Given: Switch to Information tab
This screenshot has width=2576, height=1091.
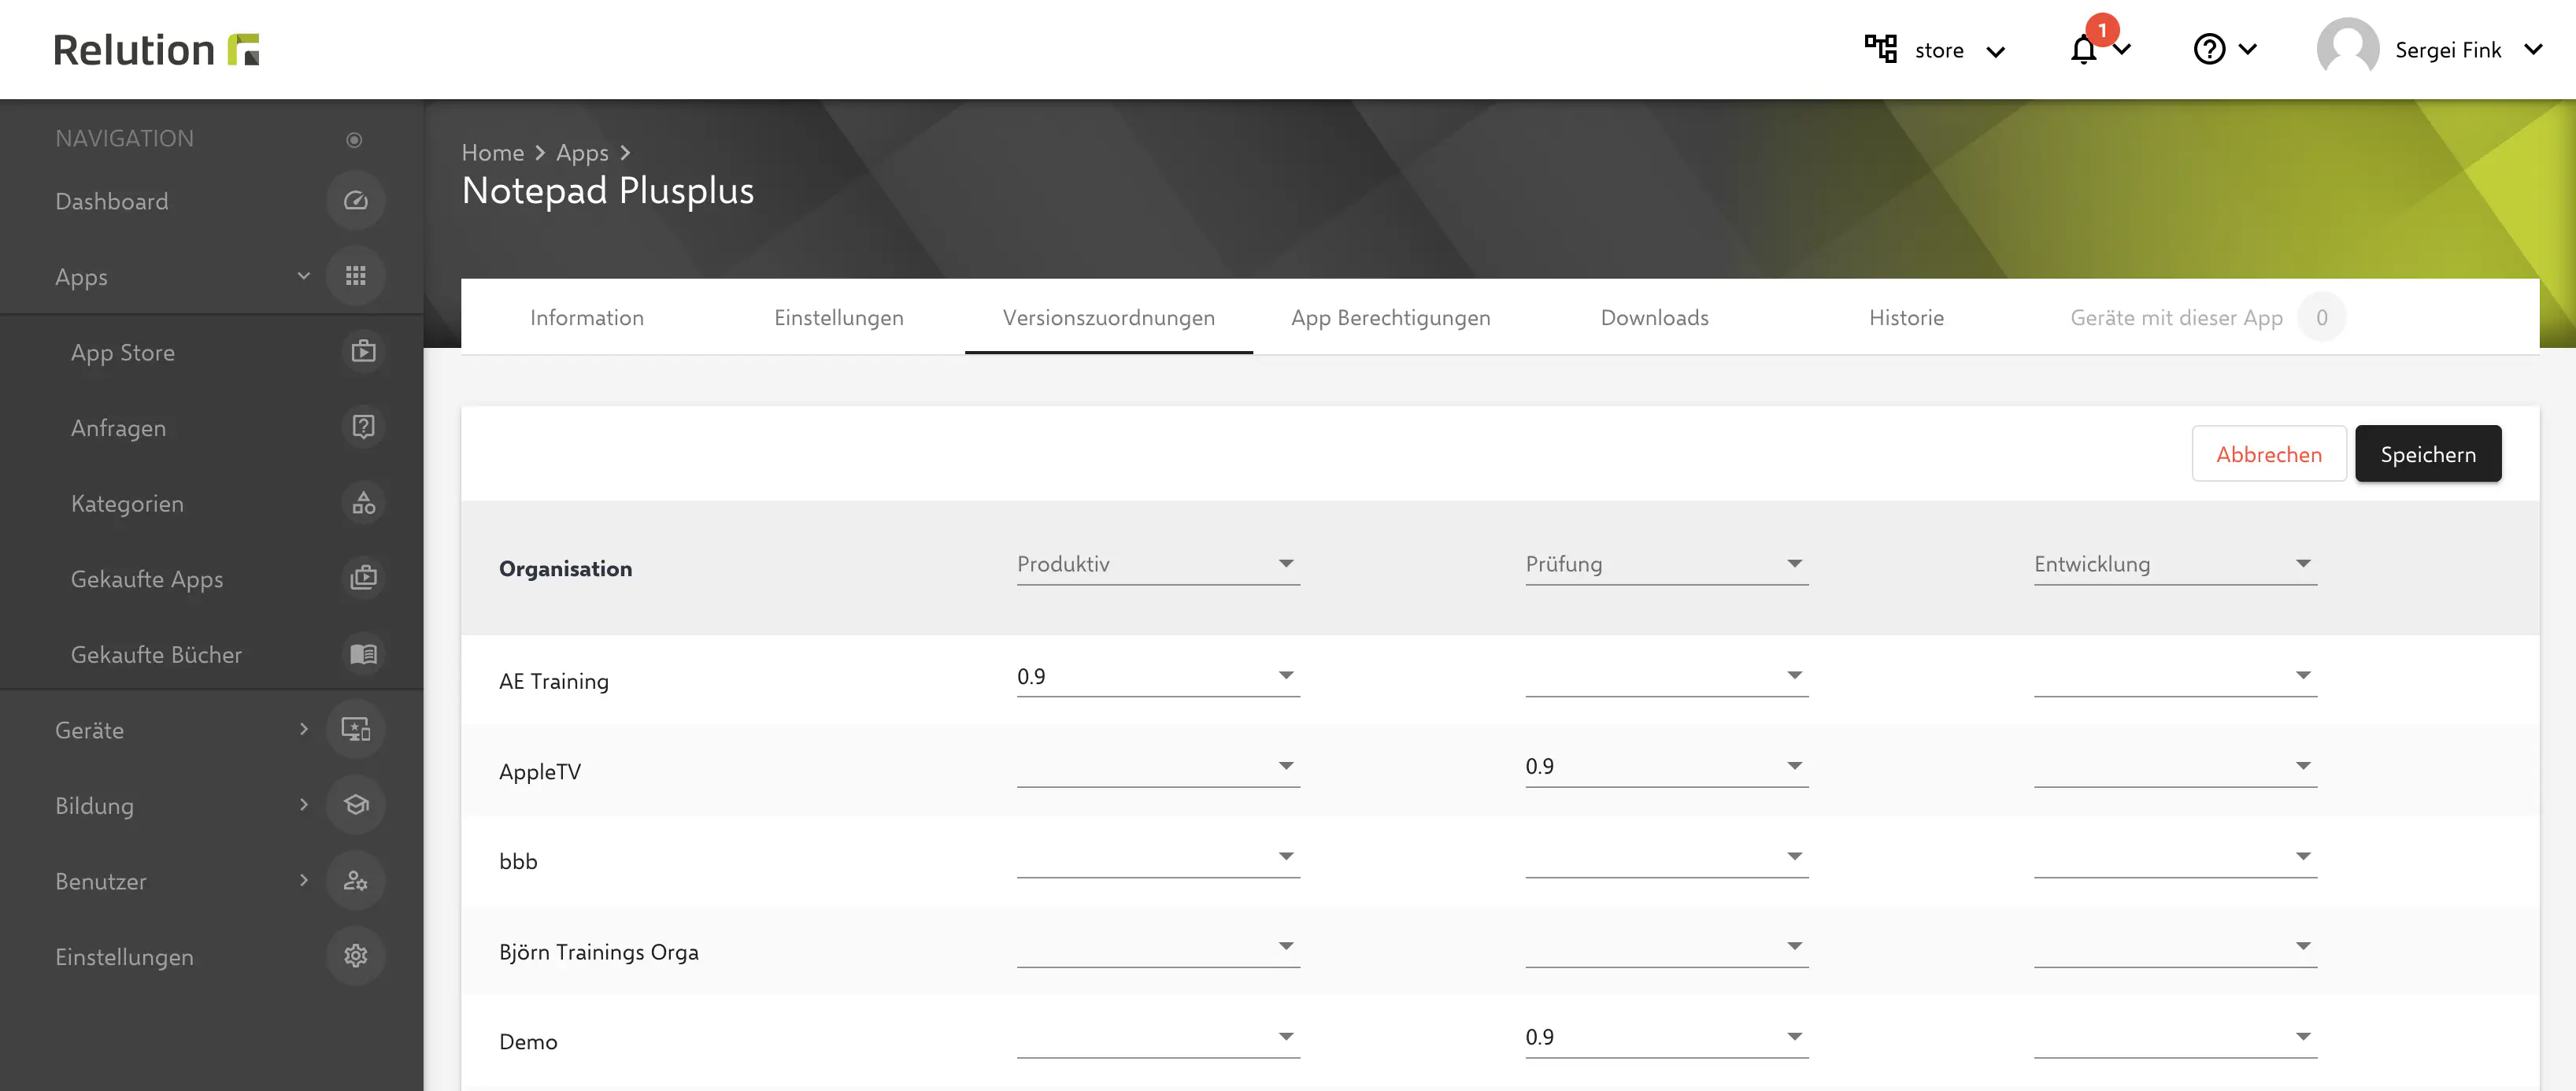Looking at the screenshot, I should click(587, 317).
